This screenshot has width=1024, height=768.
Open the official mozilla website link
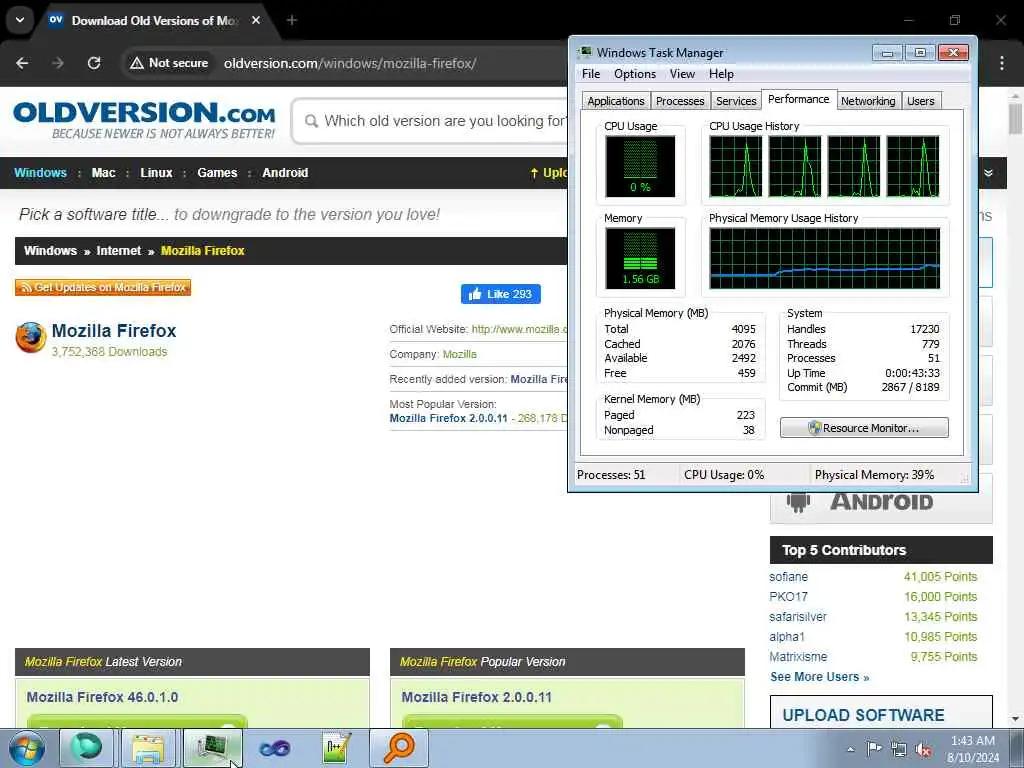[x=519, y=330]
